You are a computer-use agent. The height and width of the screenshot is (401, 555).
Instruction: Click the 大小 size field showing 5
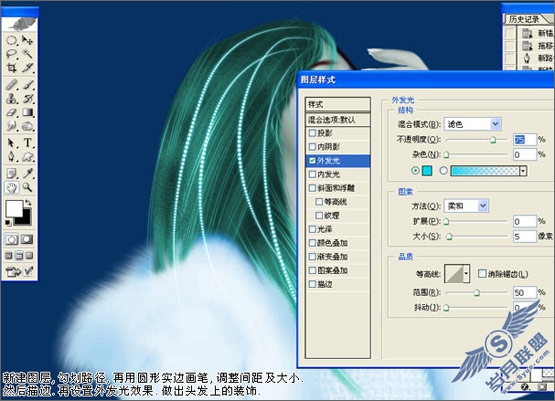(525, 236)
